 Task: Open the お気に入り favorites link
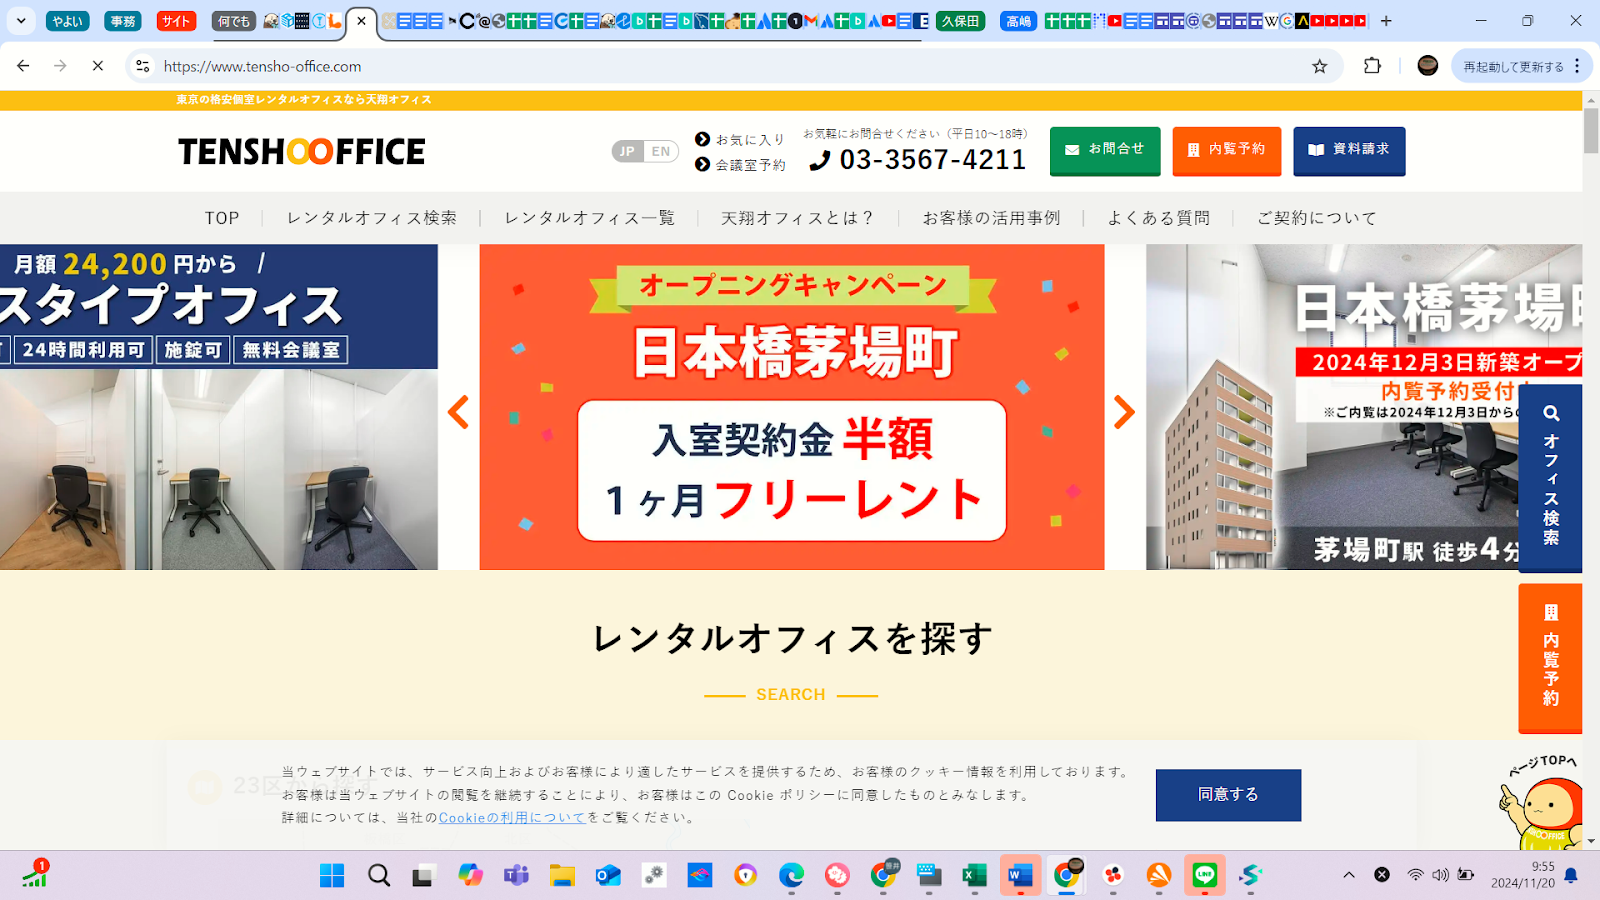point(740,140)
